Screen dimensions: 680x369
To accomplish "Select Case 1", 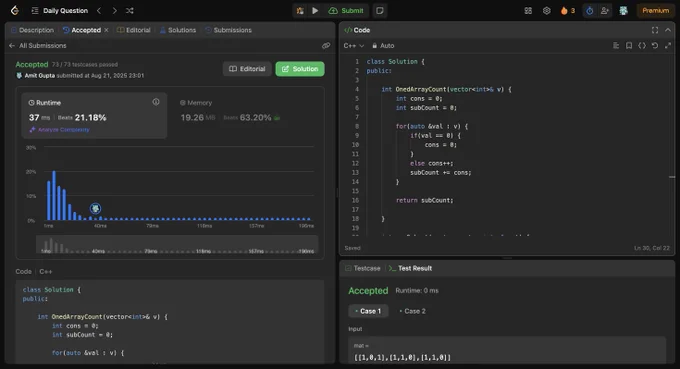I will pyautogui.click(x=368, y=311).
